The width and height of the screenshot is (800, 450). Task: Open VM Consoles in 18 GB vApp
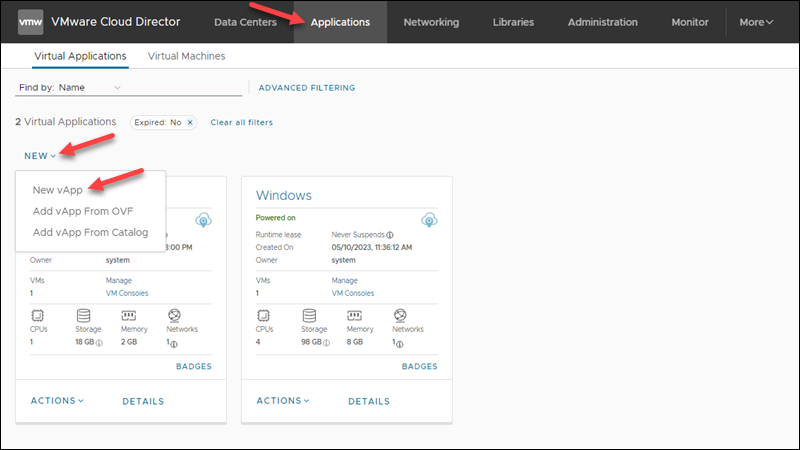(127, 293)
